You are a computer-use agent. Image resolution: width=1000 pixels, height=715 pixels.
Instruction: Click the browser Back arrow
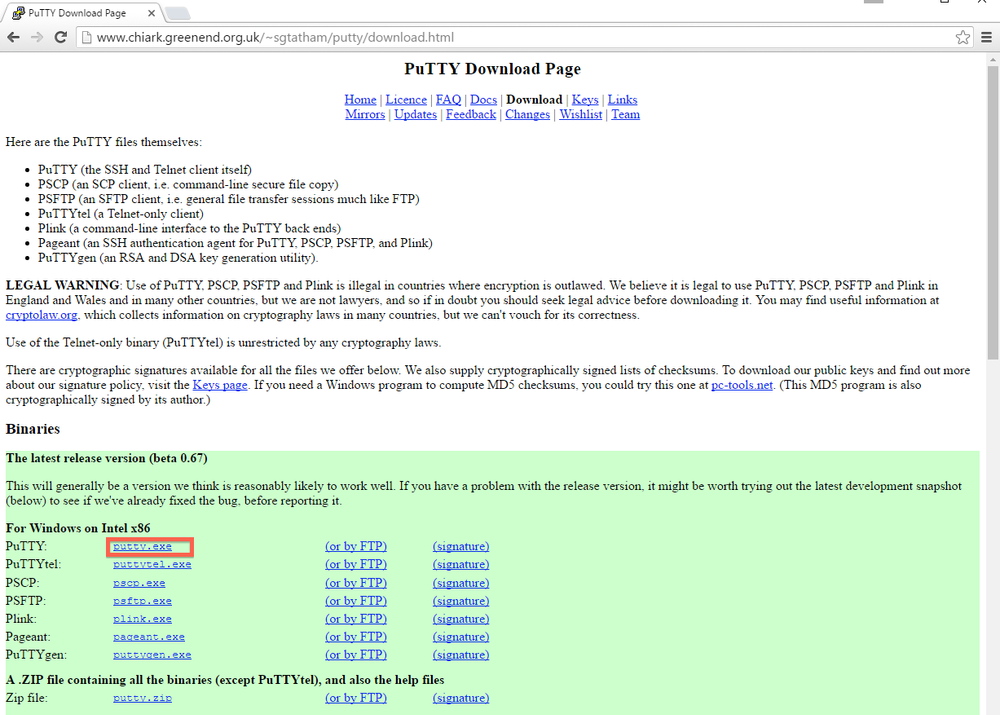[13, 37]
